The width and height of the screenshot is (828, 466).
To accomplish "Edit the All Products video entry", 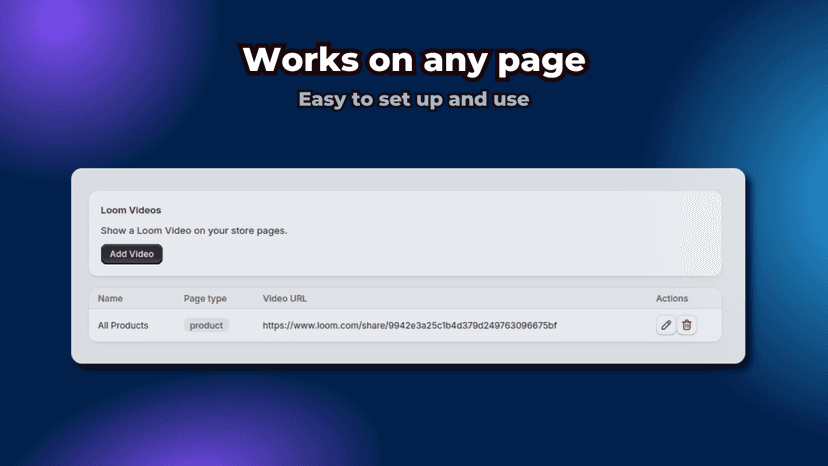I will [666, 325].
